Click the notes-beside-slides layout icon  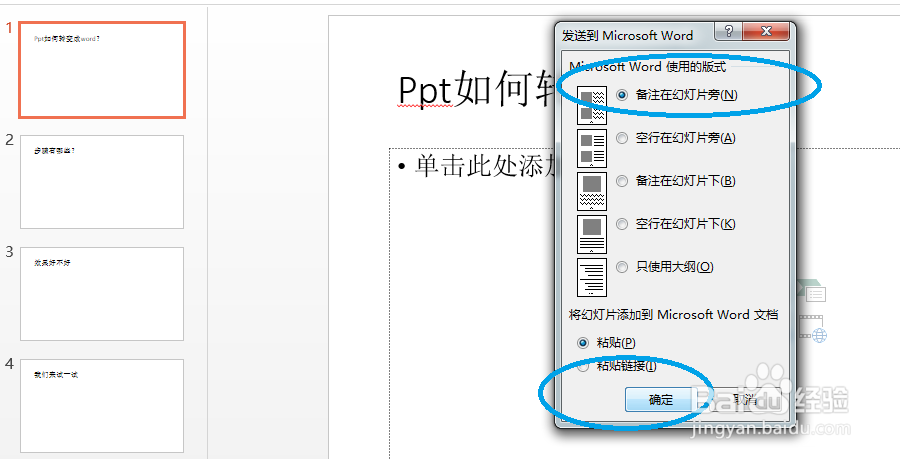click(x=592, y=105)
